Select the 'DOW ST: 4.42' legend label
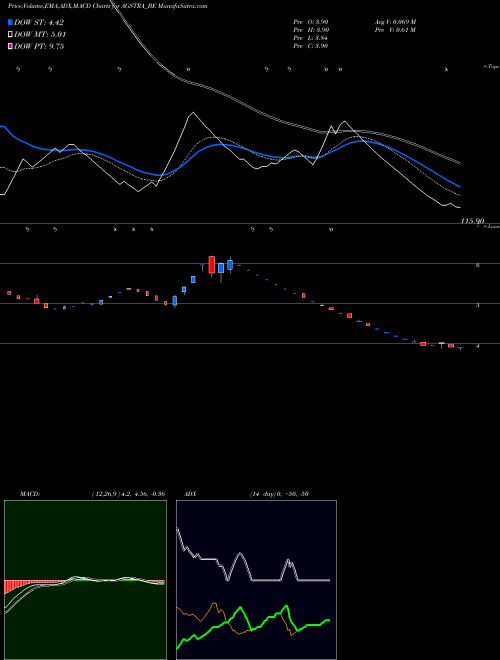The height and width of the screenshot is (660, 500). (39, 22)
